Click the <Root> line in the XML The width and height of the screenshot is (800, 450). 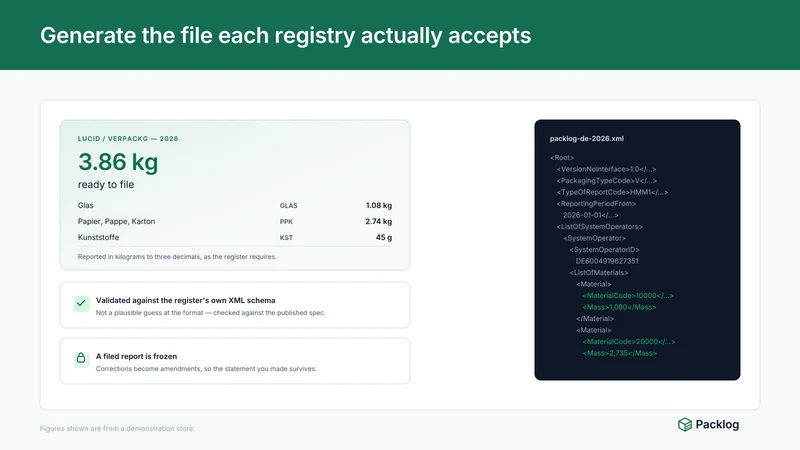[x=562, y=158]
